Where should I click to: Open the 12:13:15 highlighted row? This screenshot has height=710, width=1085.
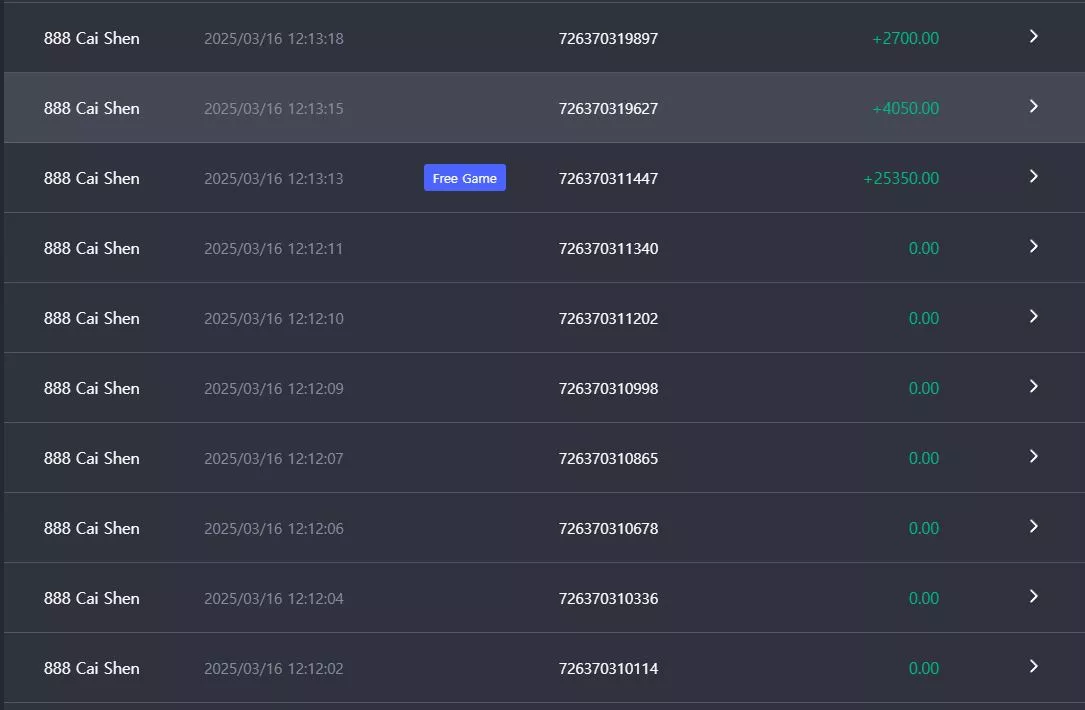pos(544,108)
